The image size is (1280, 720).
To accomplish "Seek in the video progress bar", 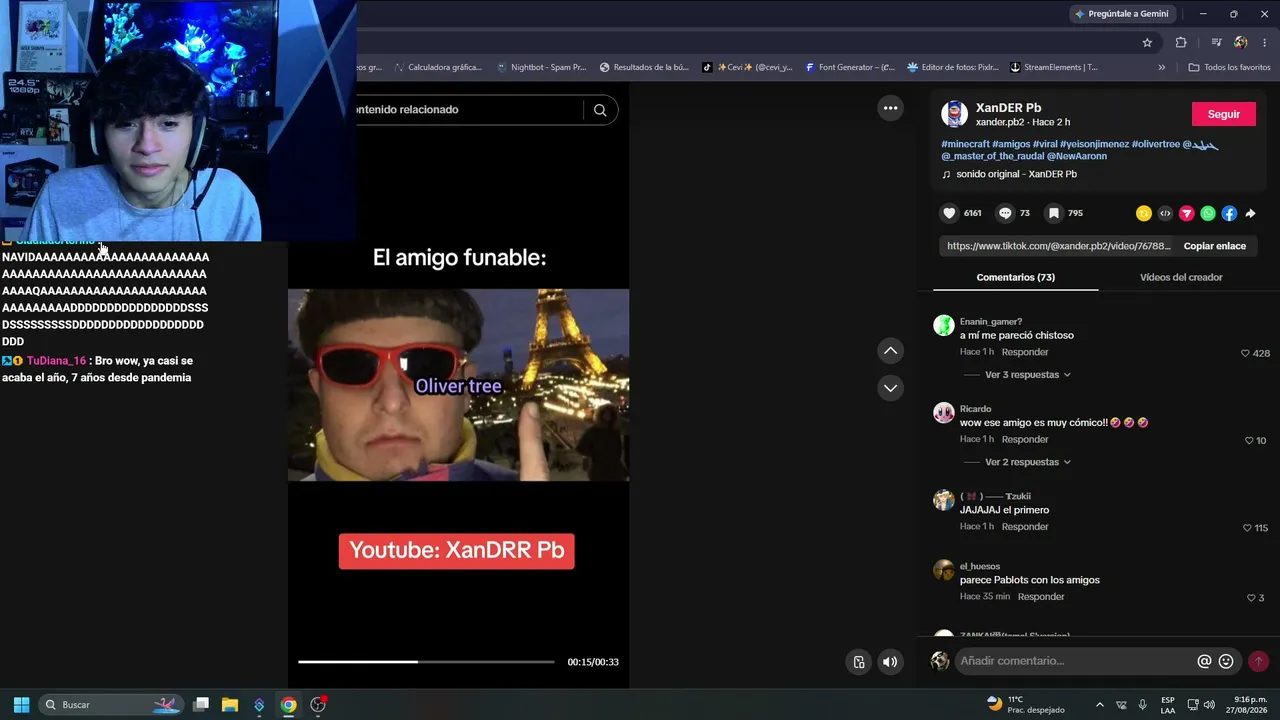I will pos(426,662).
